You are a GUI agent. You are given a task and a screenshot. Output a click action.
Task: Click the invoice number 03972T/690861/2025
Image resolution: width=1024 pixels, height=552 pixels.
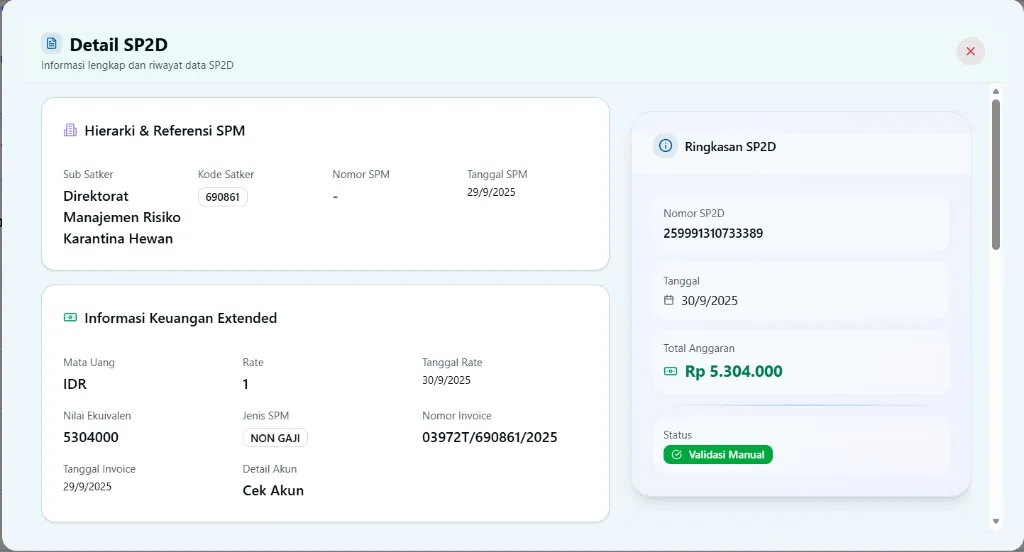489,437
